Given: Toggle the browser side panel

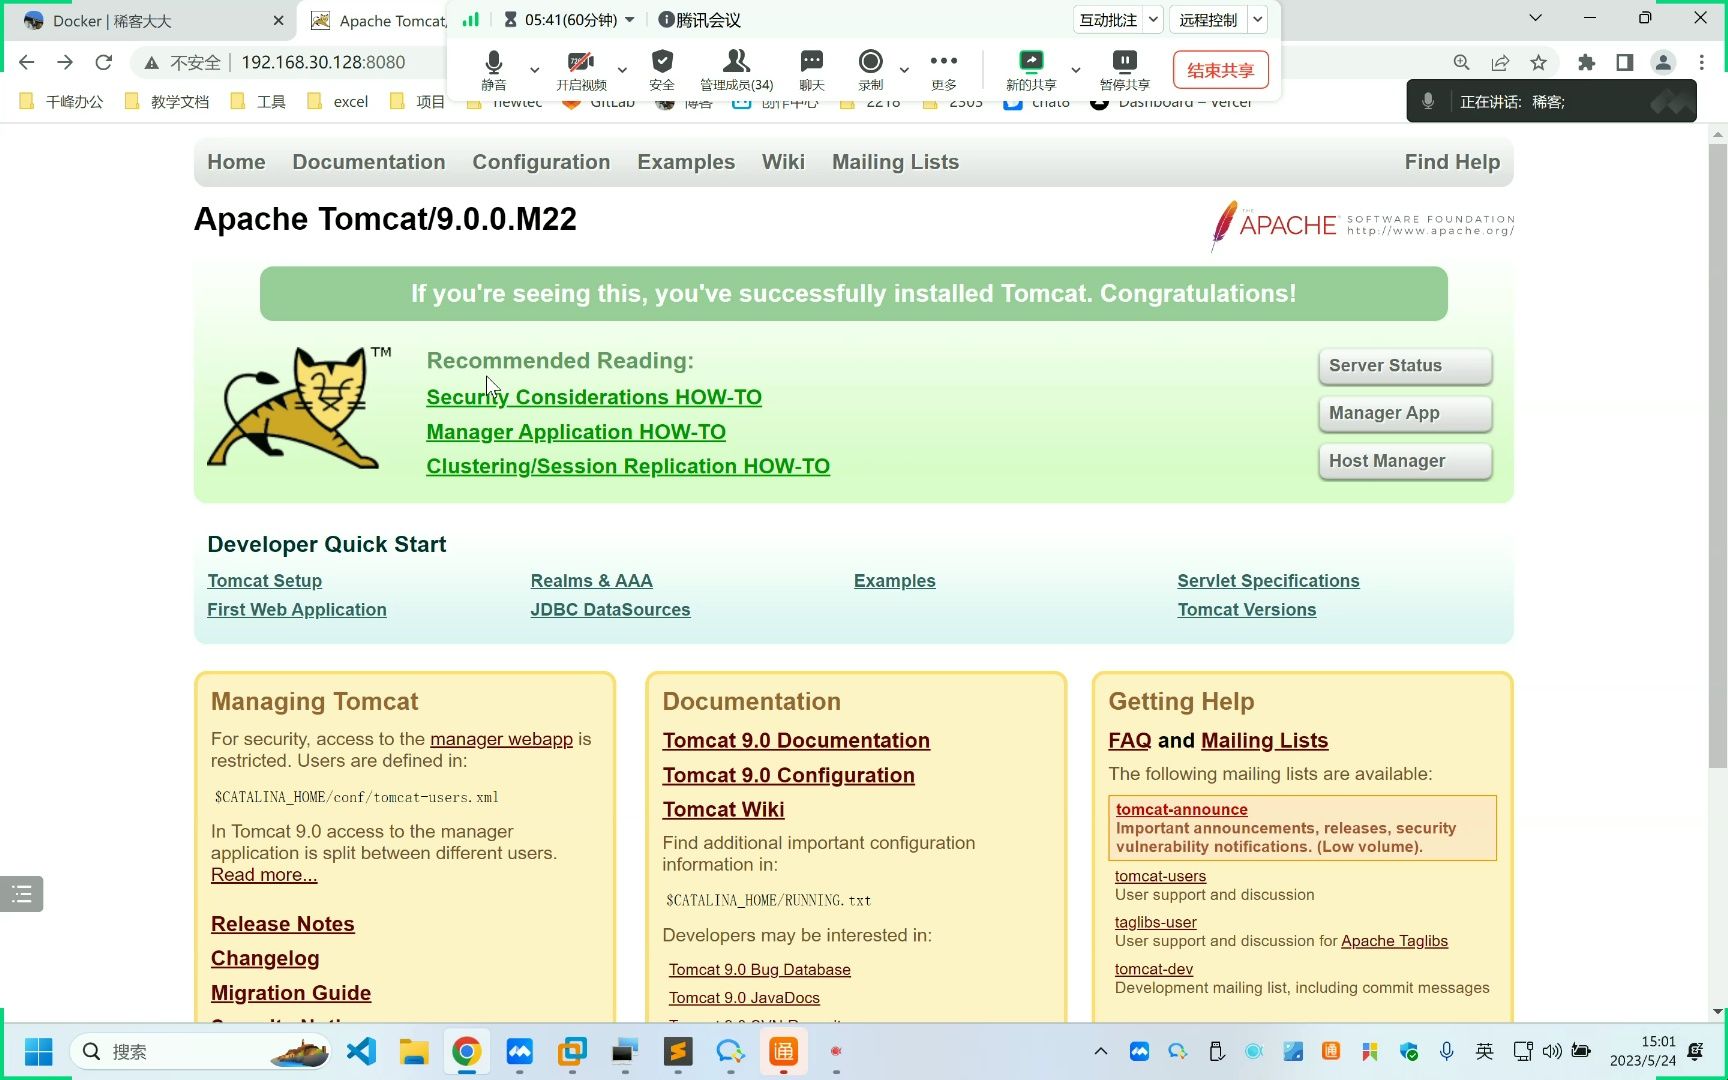Looking at the screenshot, I should [1624, 62].
